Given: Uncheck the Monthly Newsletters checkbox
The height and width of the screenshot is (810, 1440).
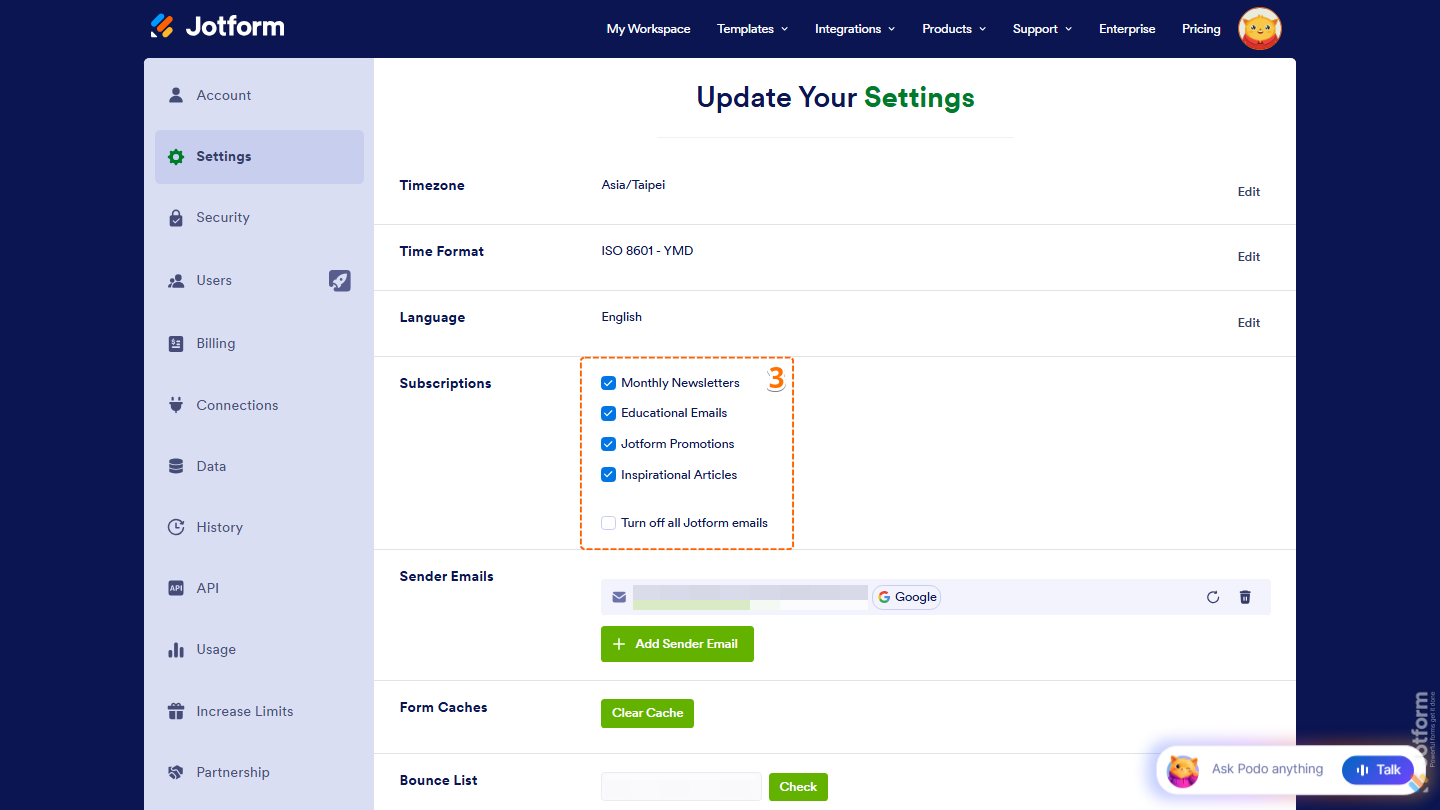Looking at the screenshot, I should tap(608, 383).
